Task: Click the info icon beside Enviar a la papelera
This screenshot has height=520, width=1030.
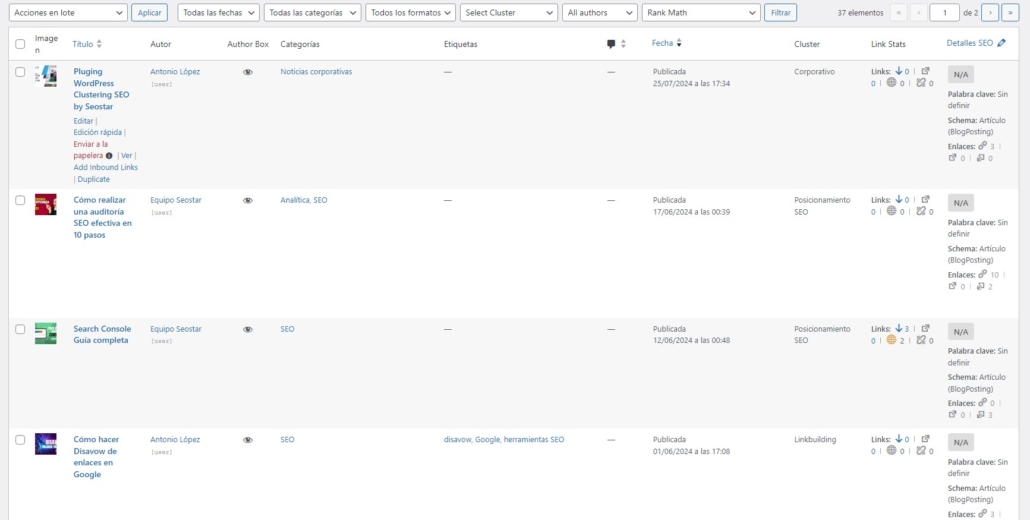Action: point(109,156)
